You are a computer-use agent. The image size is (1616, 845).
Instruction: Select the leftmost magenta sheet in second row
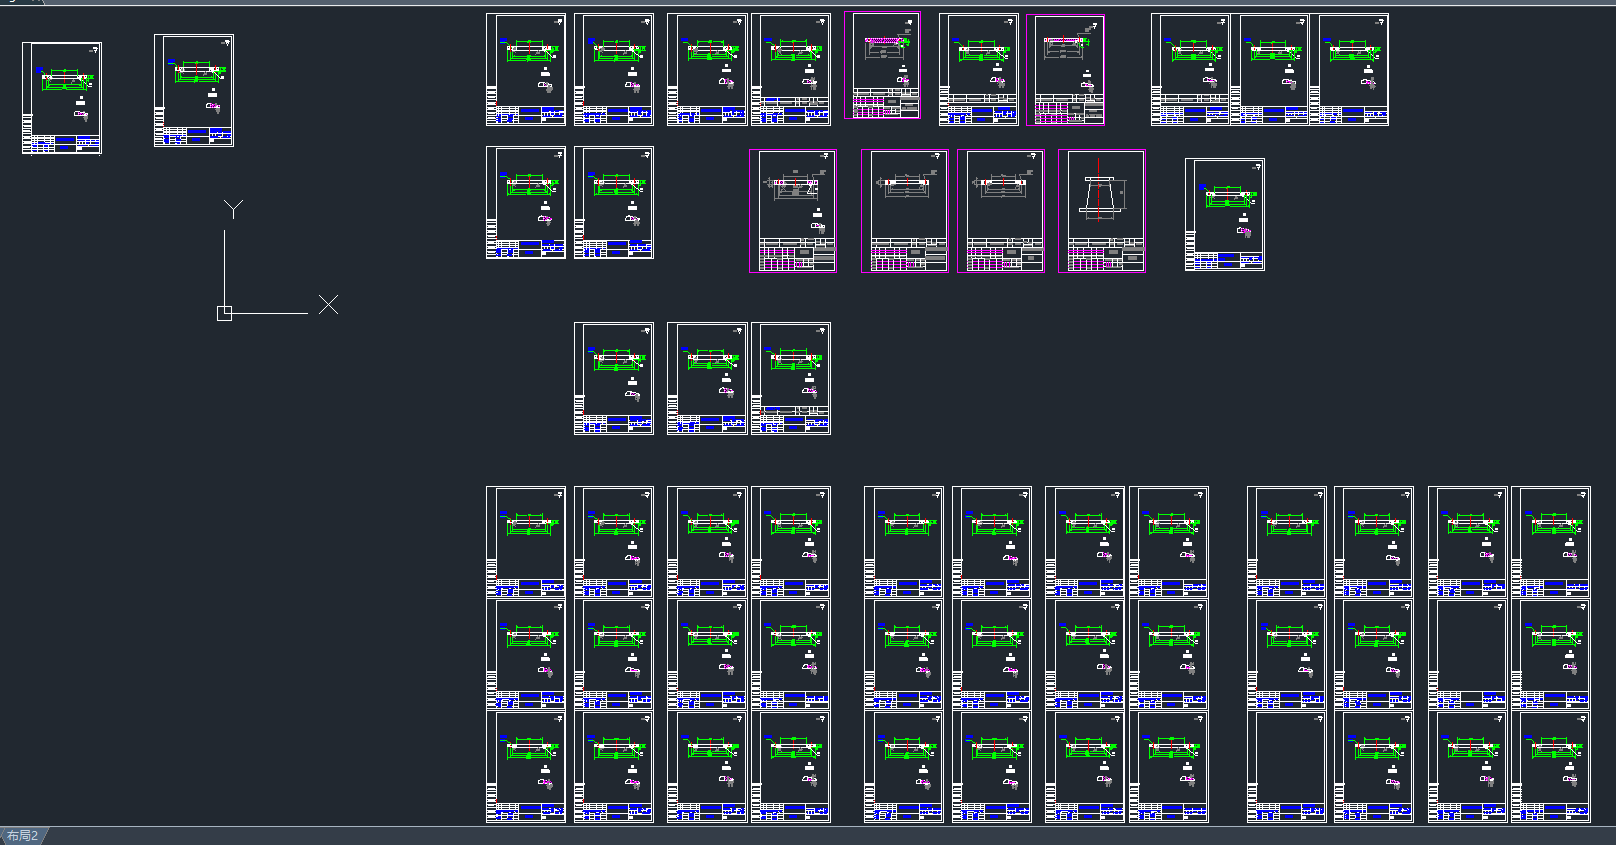[x=793, y=211]
